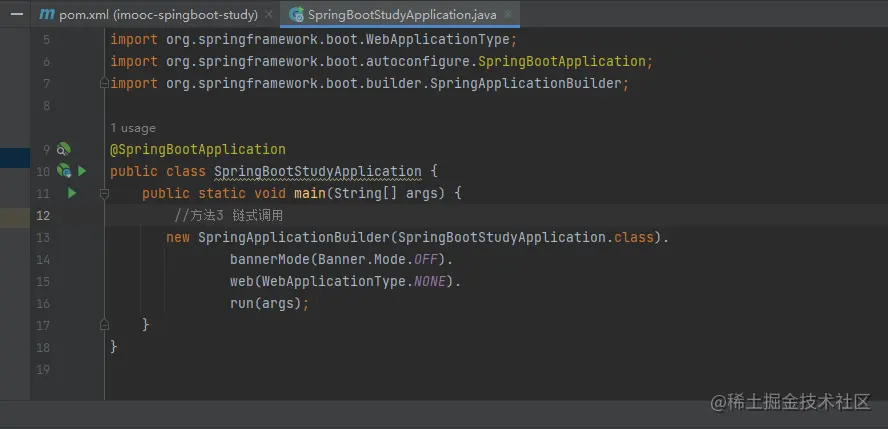
Task: Click the 'web' method call on line 15
Action: [242, 281]
